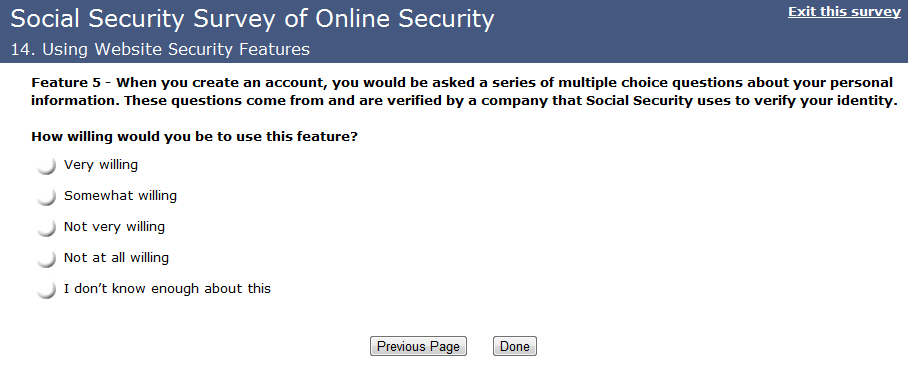Click the "Not very willing" label text
The width and height of the screenshot is (908, 387).
114,227
